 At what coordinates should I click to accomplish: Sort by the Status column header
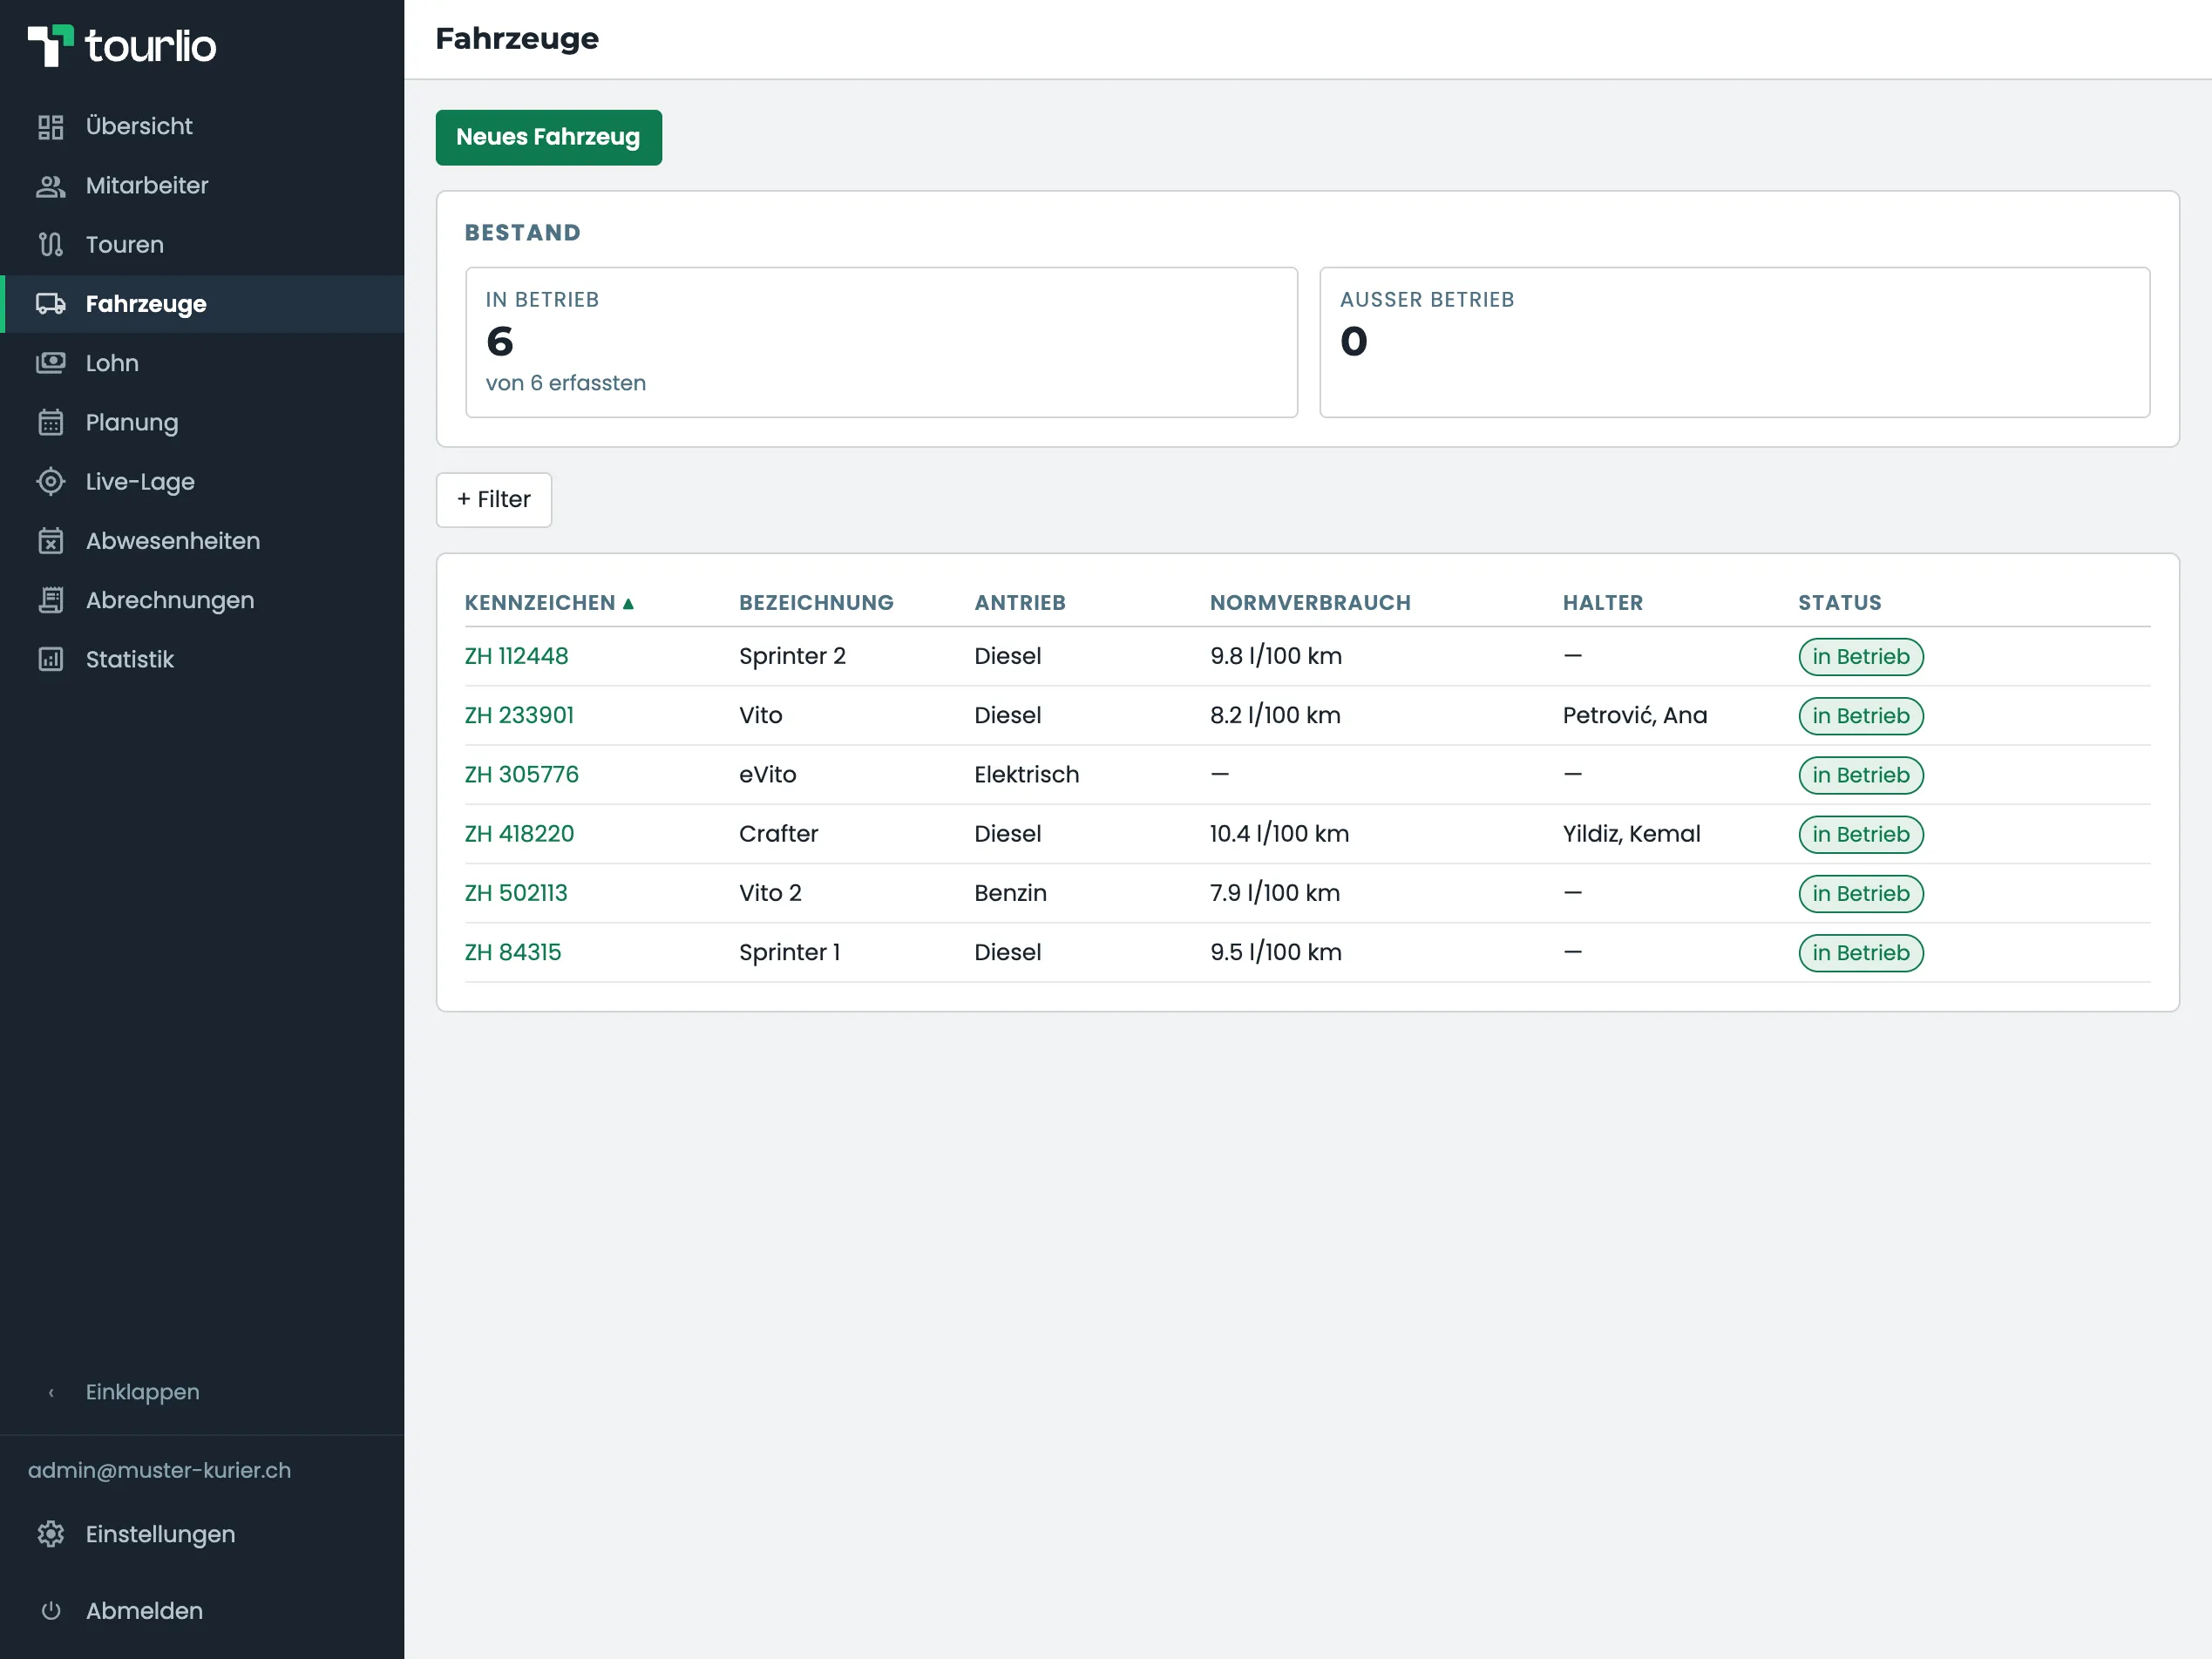point(1839,603)
